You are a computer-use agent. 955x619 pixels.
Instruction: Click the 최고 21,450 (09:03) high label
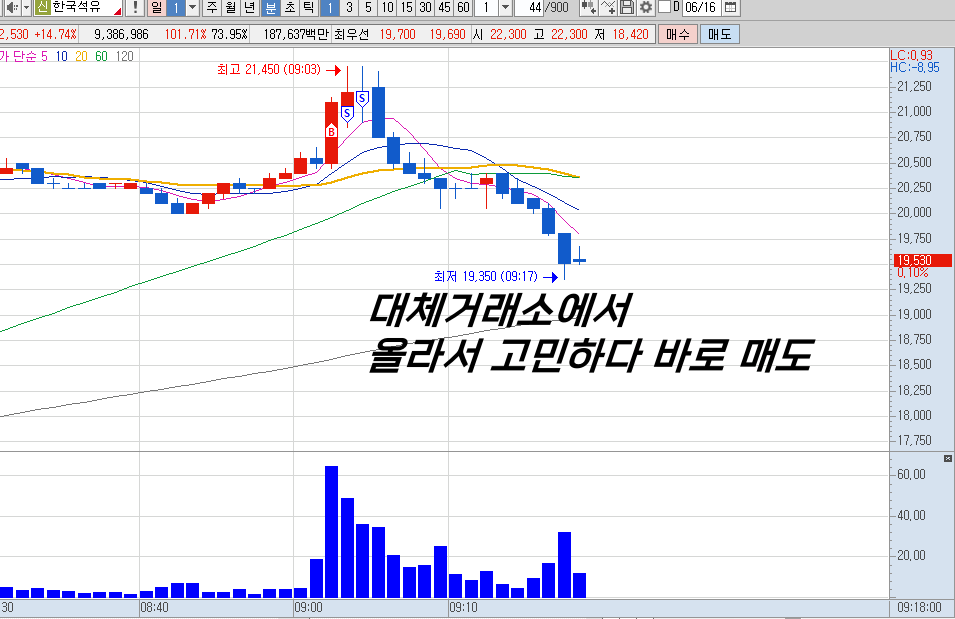(269, 69)
